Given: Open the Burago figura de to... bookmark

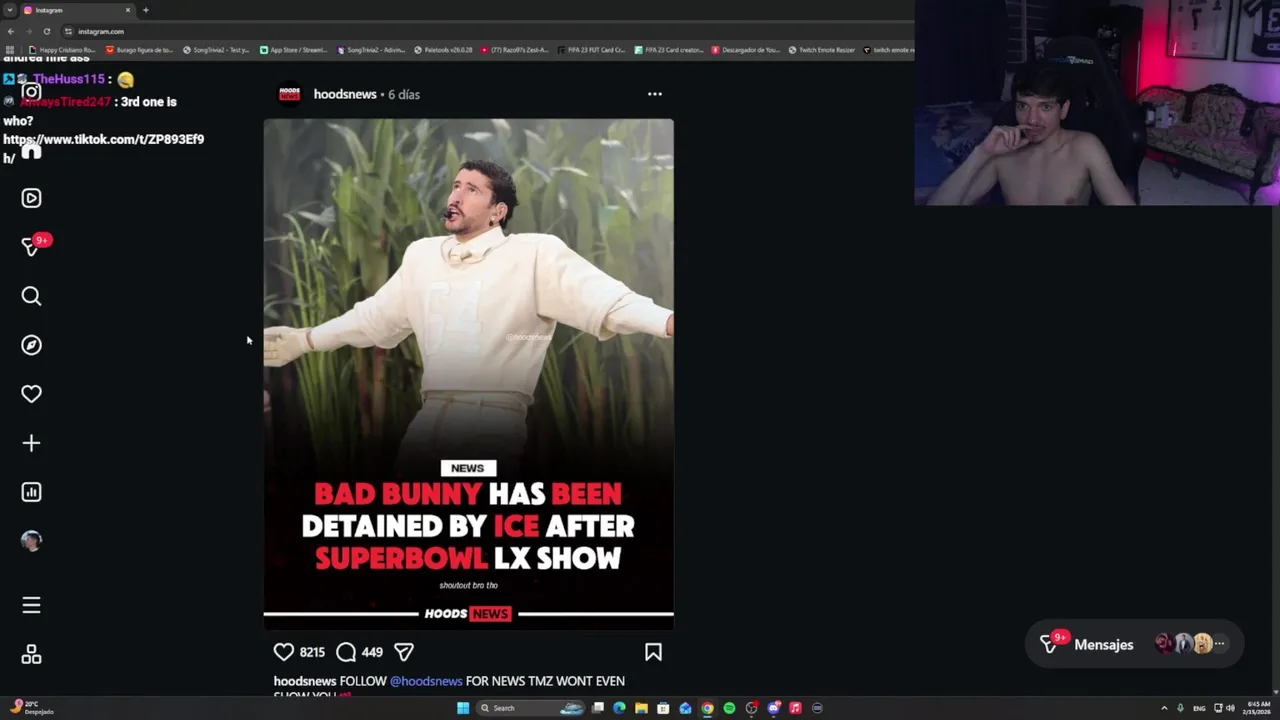Looking at the screenshot, I should 139,50.
